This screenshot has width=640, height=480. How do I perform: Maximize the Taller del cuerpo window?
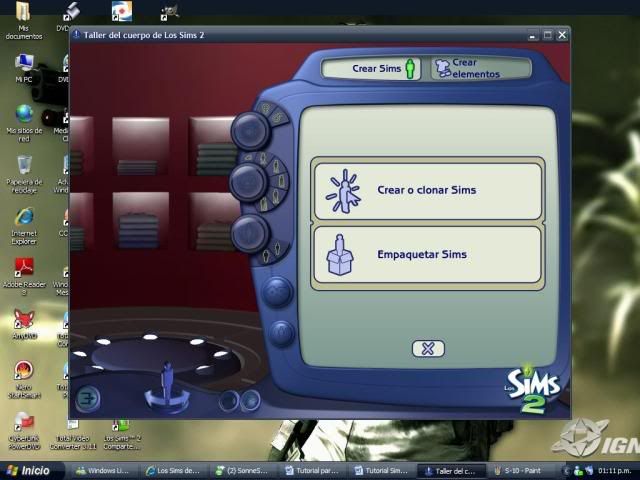pos(547,36)
